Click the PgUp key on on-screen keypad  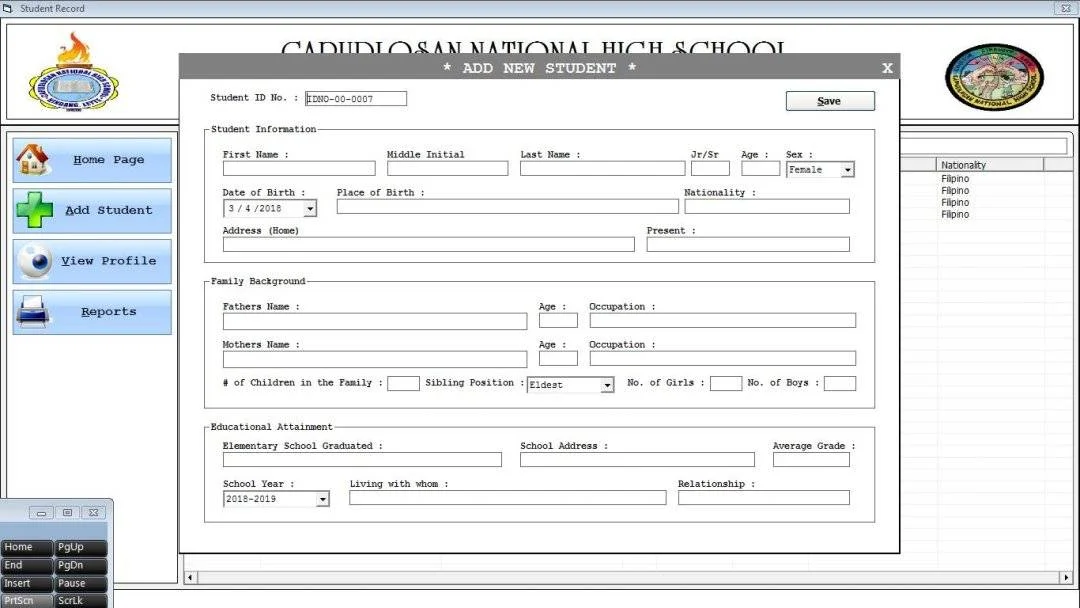(81, 547)
